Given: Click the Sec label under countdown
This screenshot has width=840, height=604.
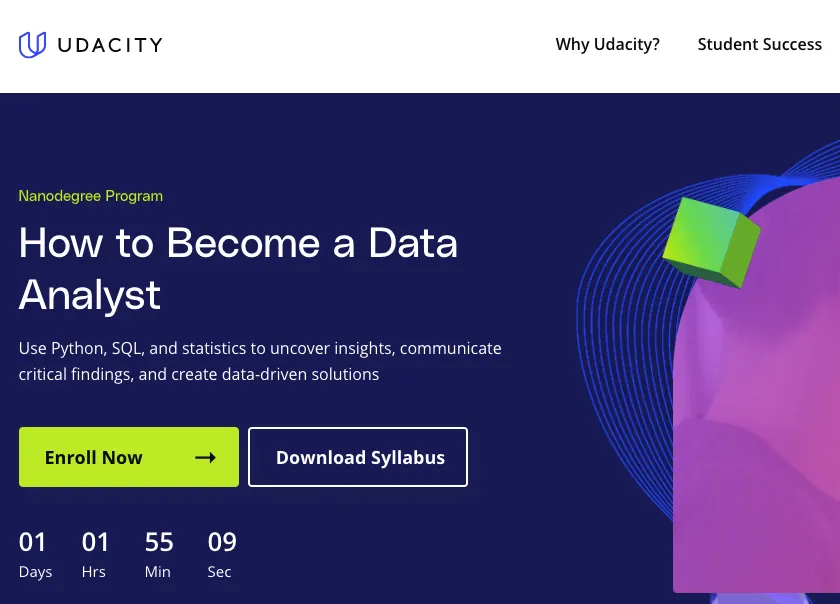Looking at the screenshot, I should click(219, 572).
